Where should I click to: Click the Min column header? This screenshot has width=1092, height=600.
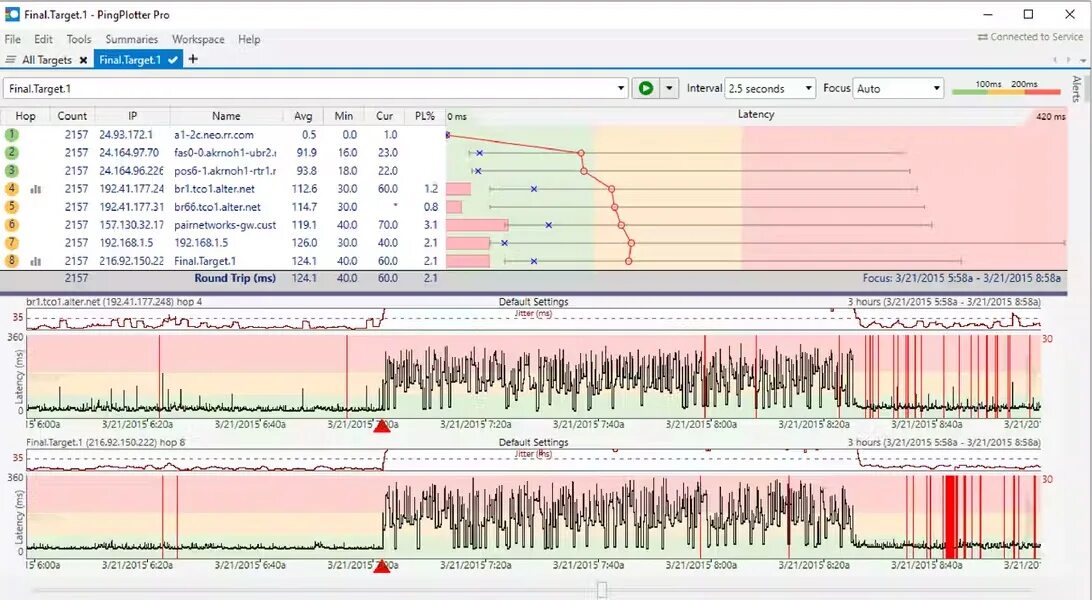[343, 116]
